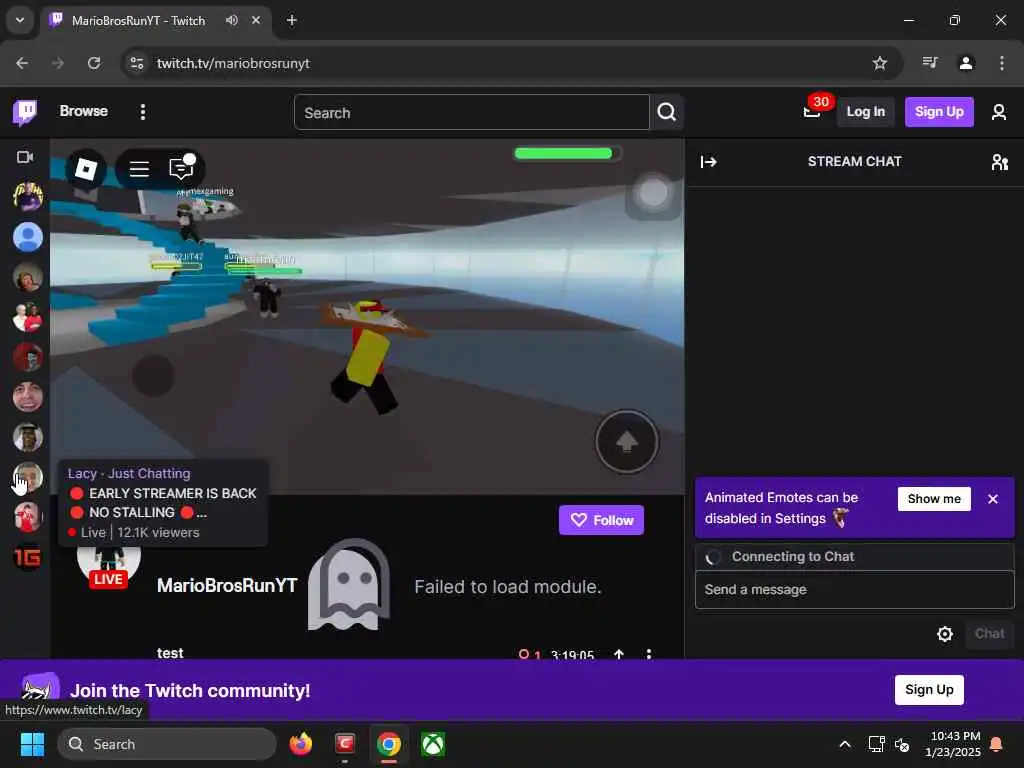Reload the Twitch page
The image size is (1024, 768).
(x=94, y=63)
